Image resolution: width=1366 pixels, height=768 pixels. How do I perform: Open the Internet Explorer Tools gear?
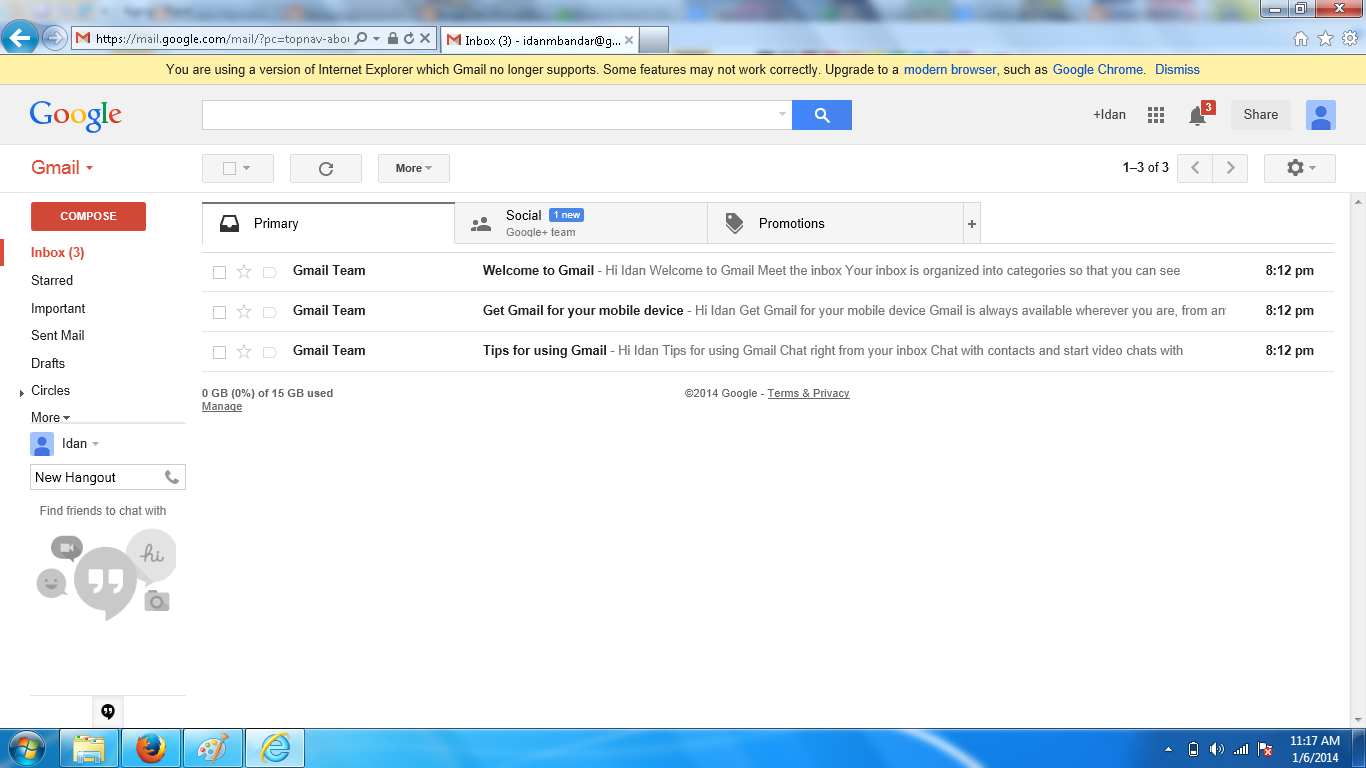(x=1350, y=39)
